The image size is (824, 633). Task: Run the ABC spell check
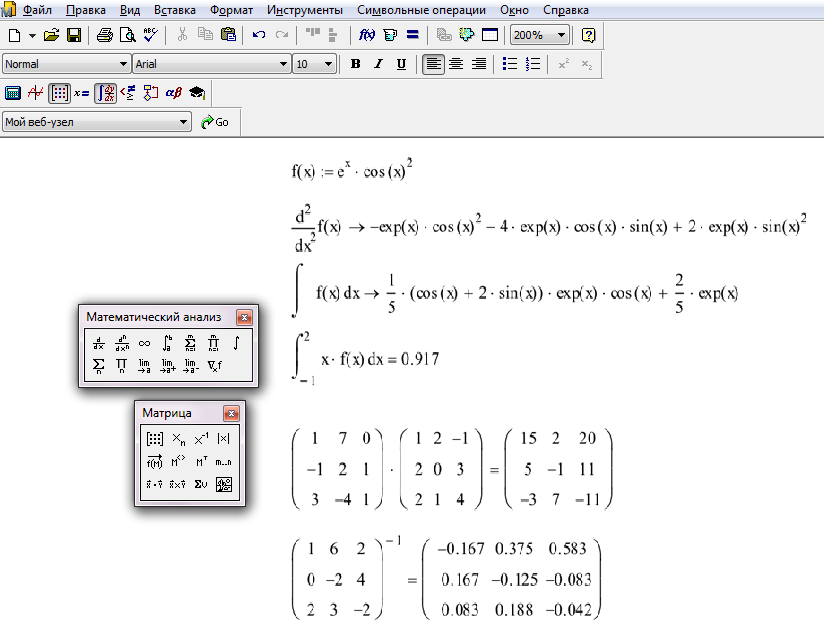tap(150, 35)
